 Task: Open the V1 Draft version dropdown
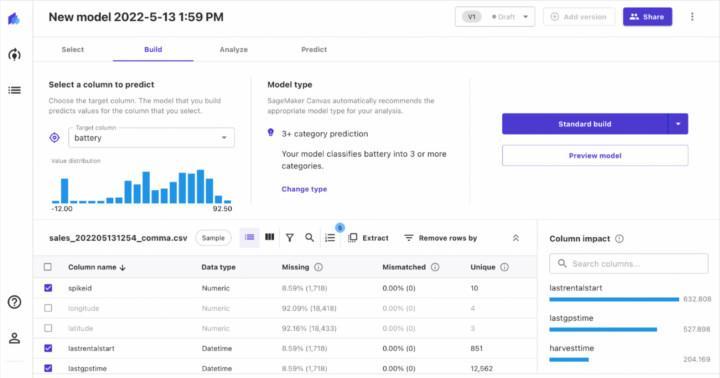(495, 17)
